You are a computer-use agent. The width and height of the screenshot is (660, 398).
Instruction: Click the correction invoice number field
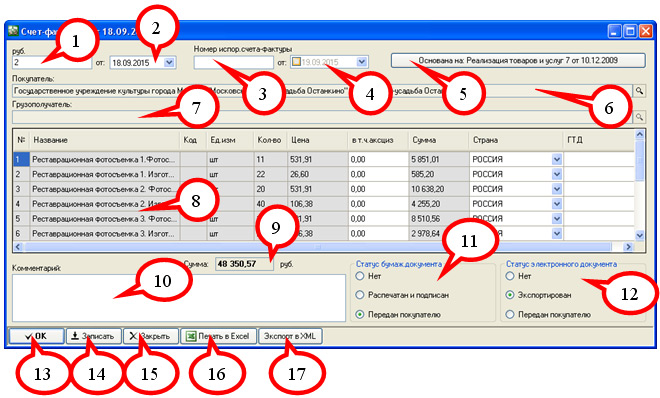(x=234, y=62)
